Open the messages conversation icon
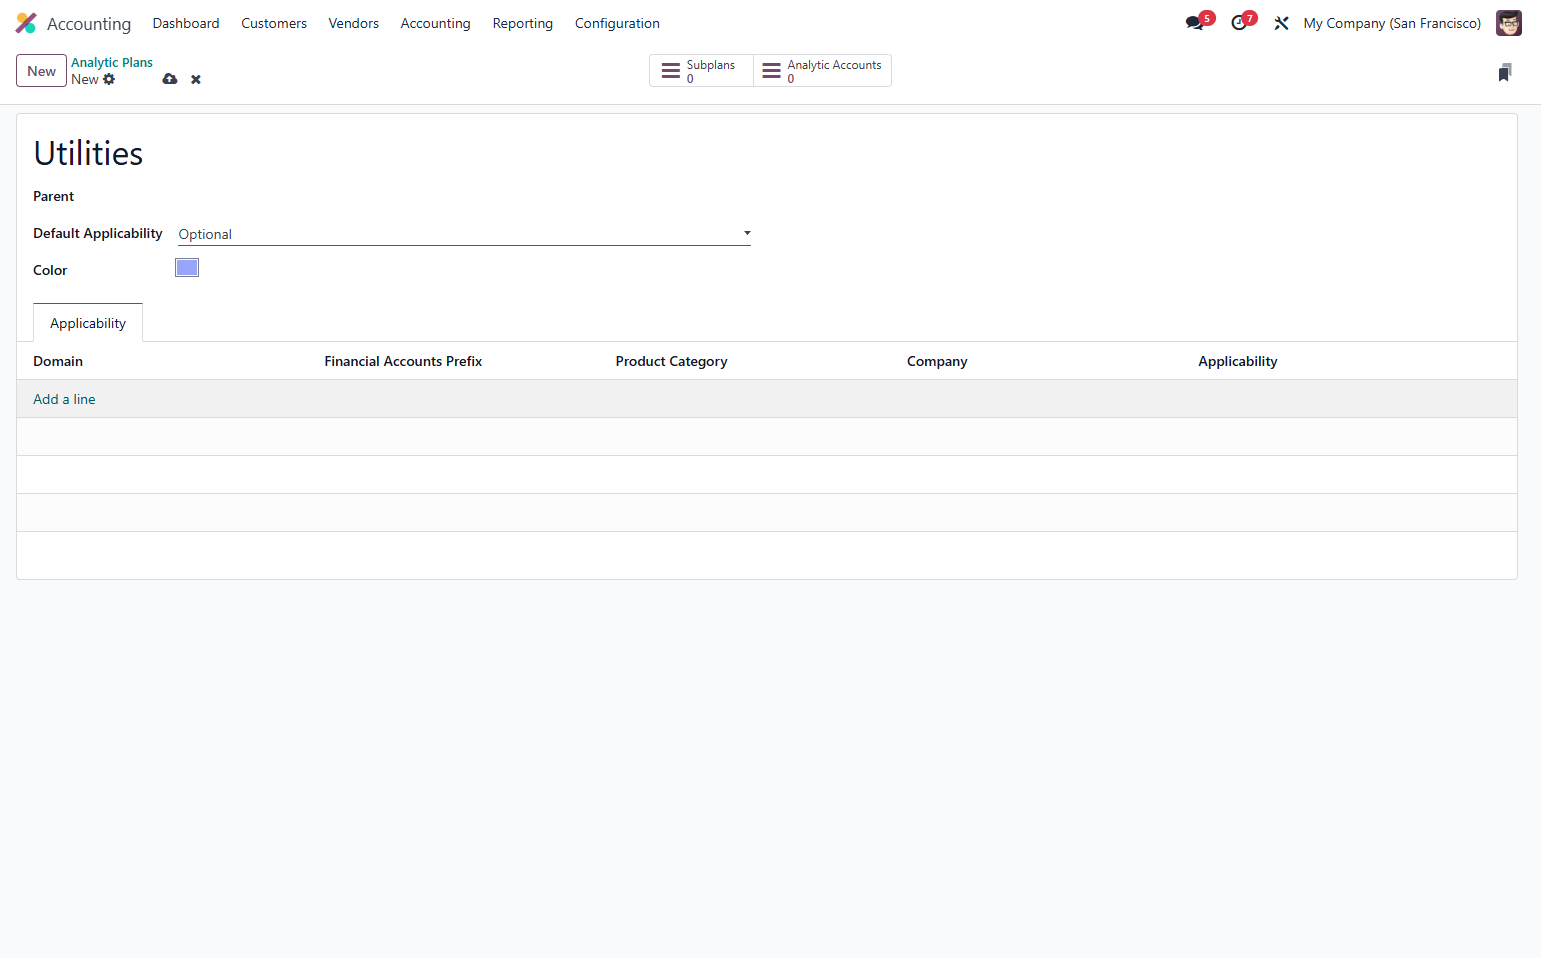Screen dimensions: 1541x958 click(1195, 23)
